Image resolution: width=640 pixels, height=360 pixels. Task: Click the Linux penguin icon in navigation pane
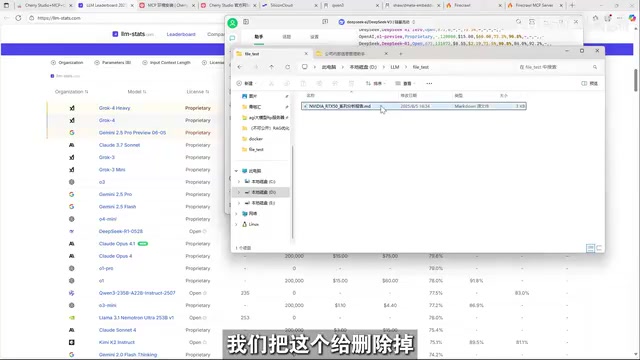(x=244, y=224)
